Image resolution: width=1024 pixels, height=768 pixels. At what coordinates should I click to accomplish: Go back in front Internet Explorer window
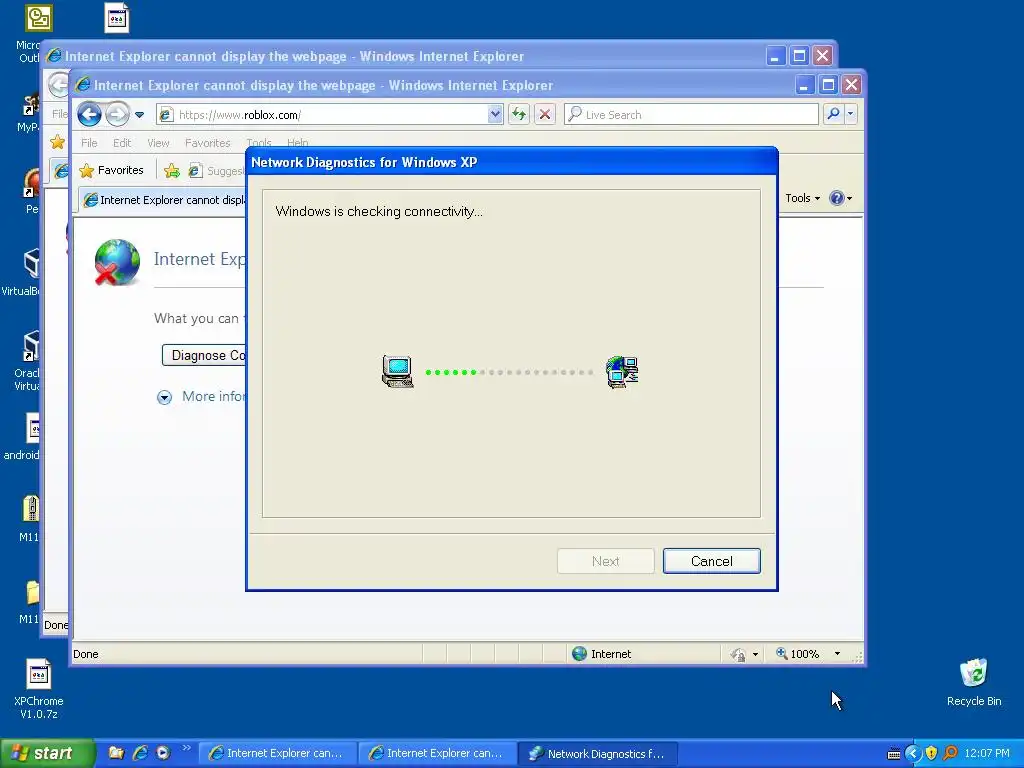coord(89,114)
